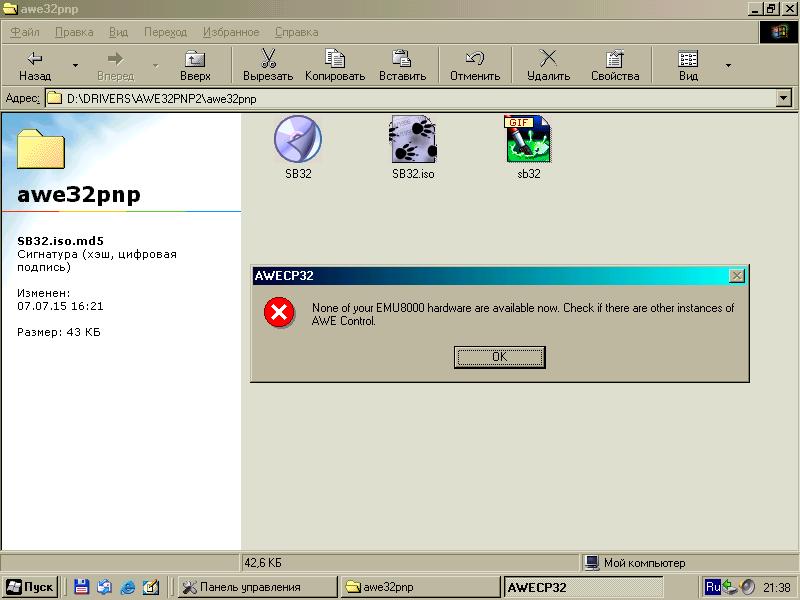This screenshot has width=800, height=600.
Task: Click the Вперед forward arrow button
Action: [x=115, y=65]
